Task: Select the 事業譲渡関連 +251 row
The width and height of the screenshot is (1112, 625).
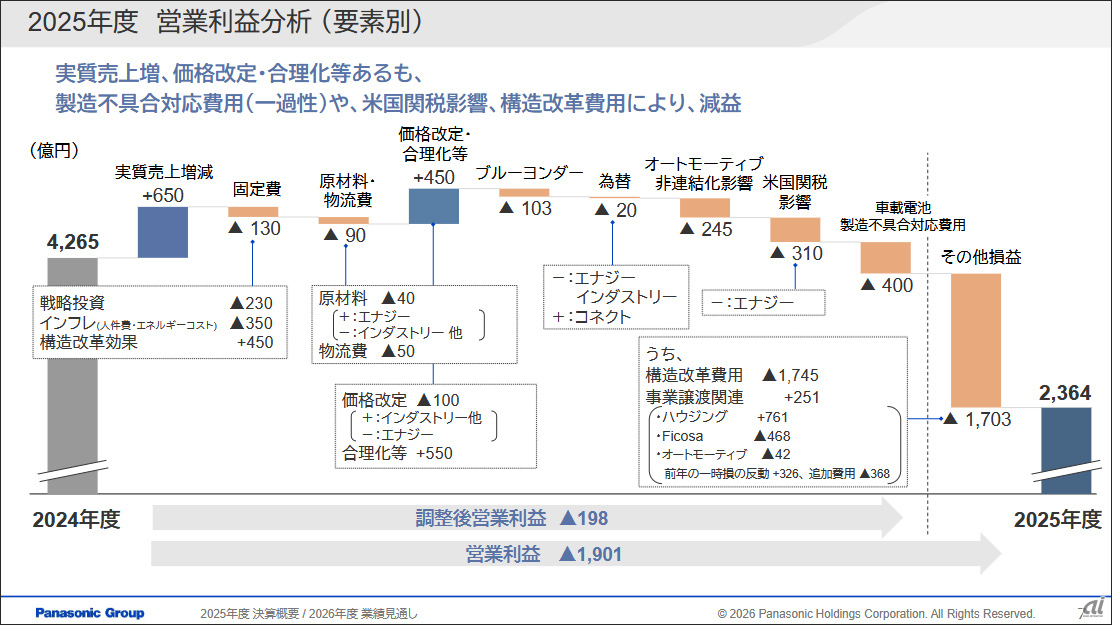Action: pyautogui.click(x=732, y=397)
